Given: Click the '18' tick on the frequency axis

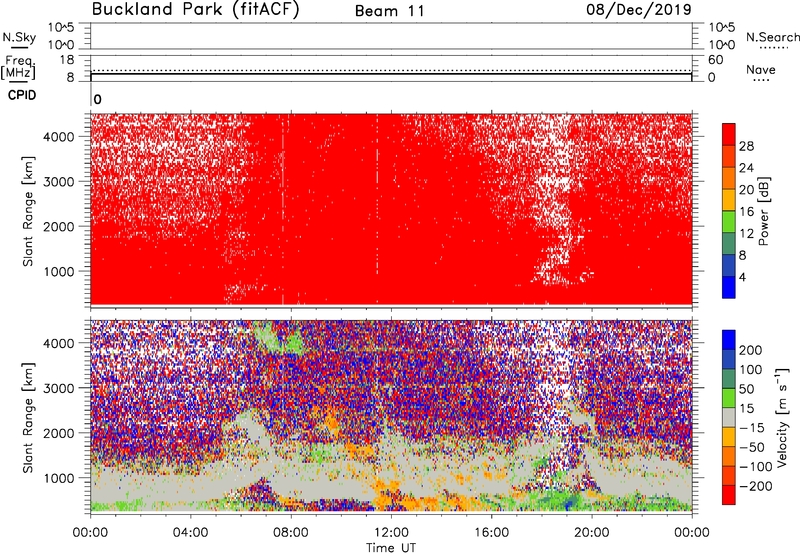Looking at the screenshot, I should pyautogui.click(x=67, y=60).
